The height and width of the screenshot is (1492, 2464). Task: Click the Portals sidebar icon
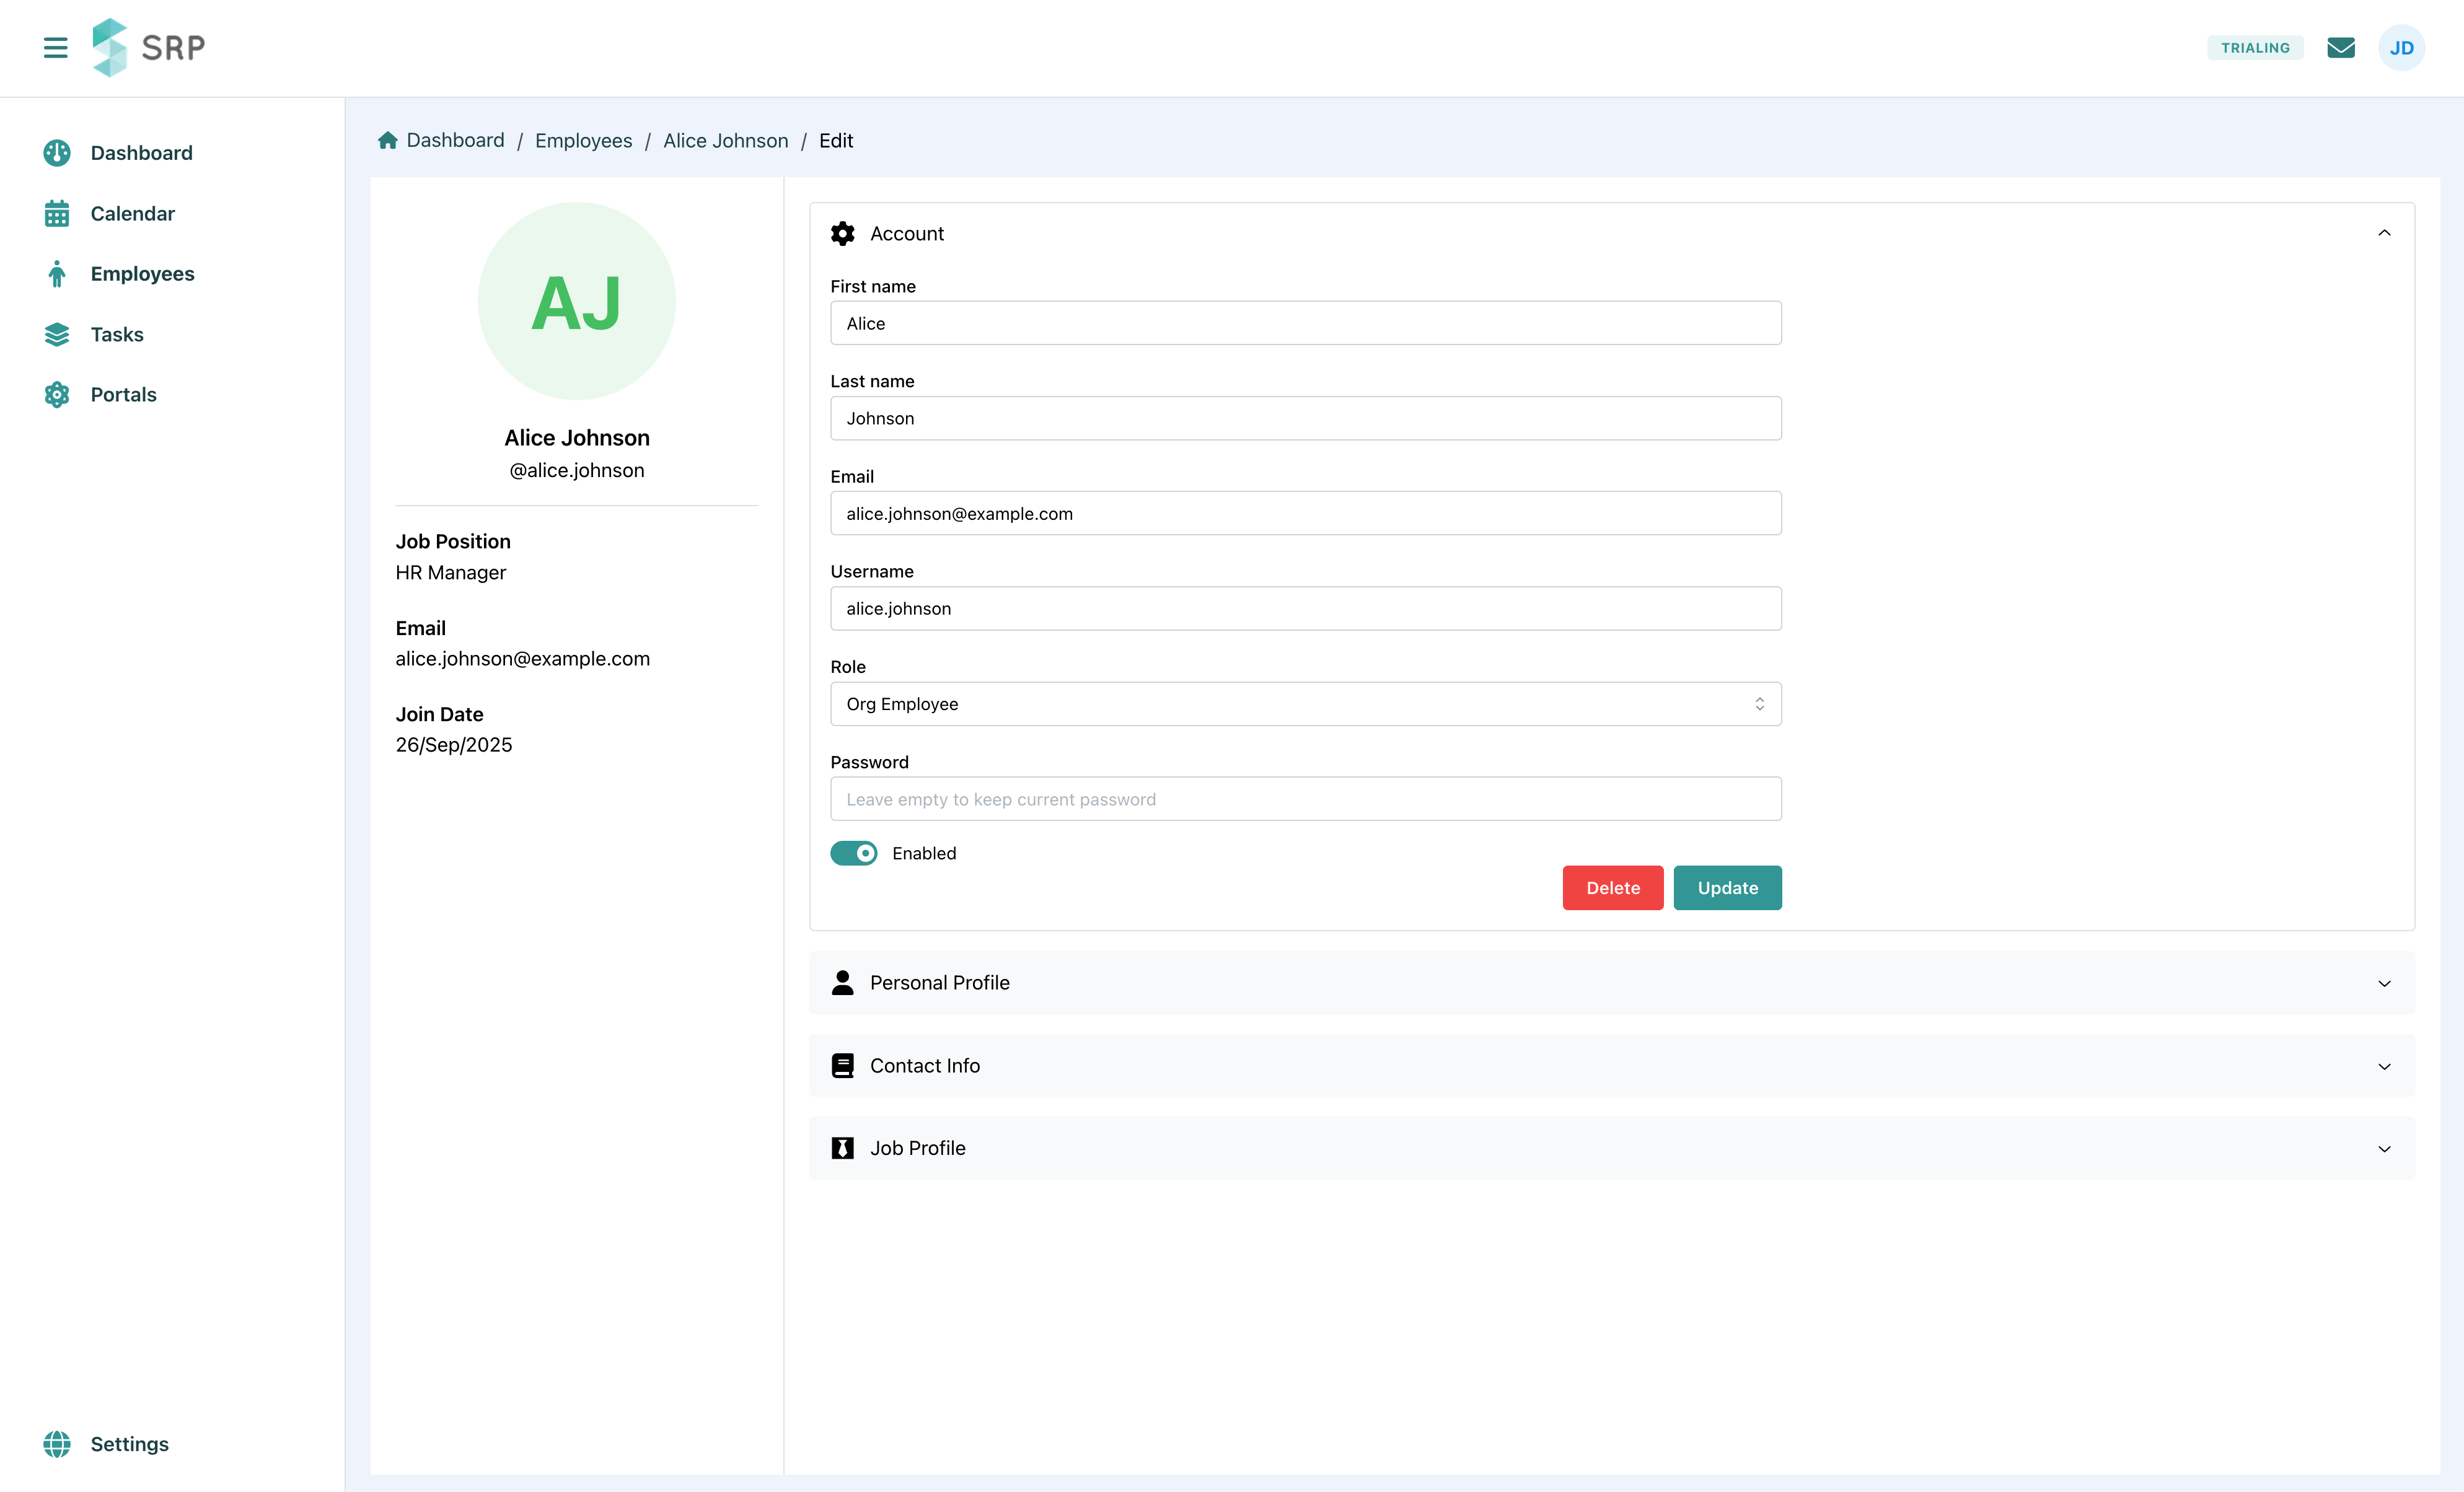tap(57, 395)
